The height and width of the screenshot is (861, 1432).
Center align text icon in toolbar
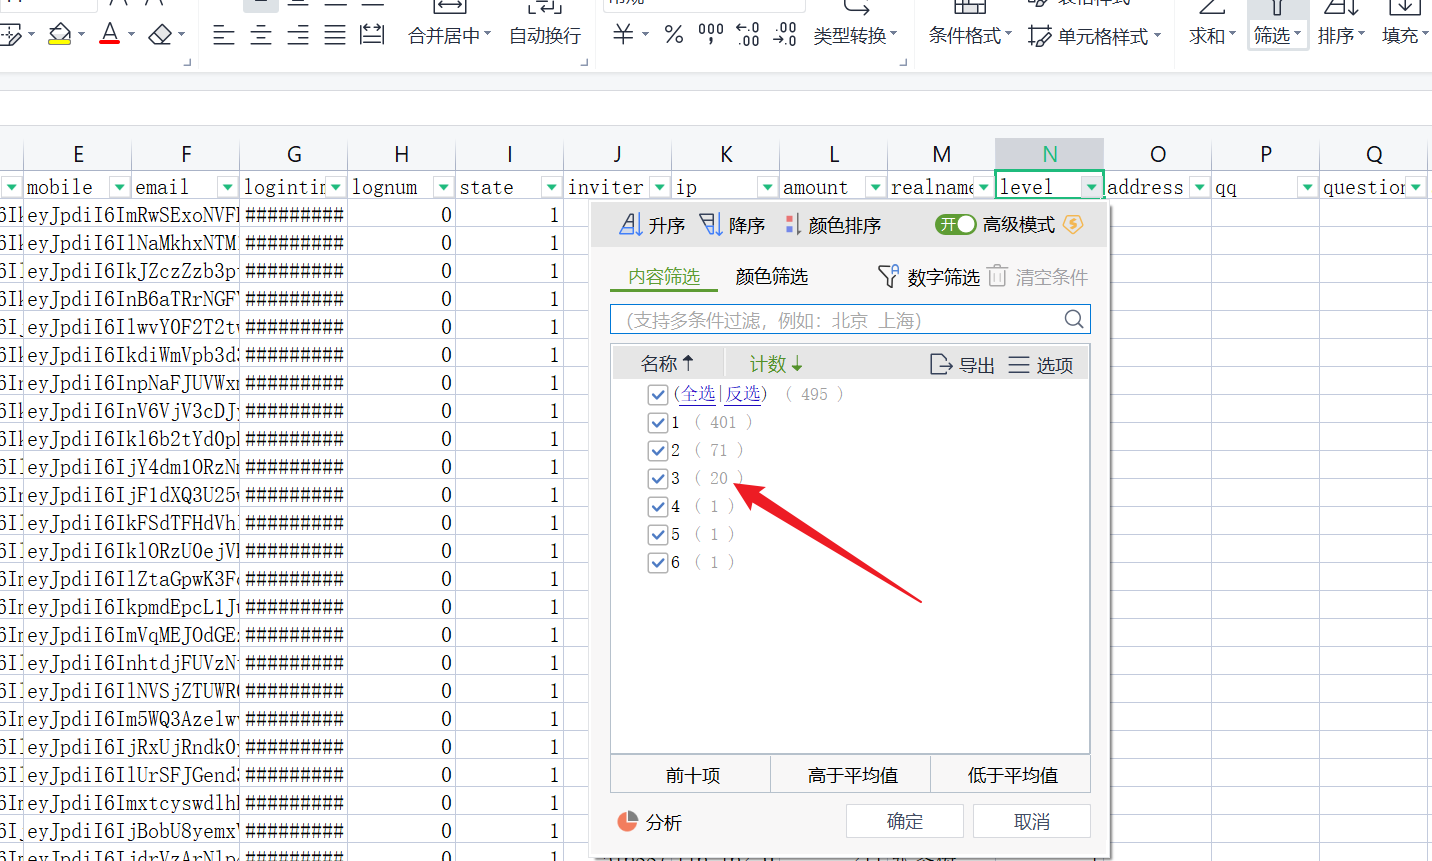pos(261,35)
